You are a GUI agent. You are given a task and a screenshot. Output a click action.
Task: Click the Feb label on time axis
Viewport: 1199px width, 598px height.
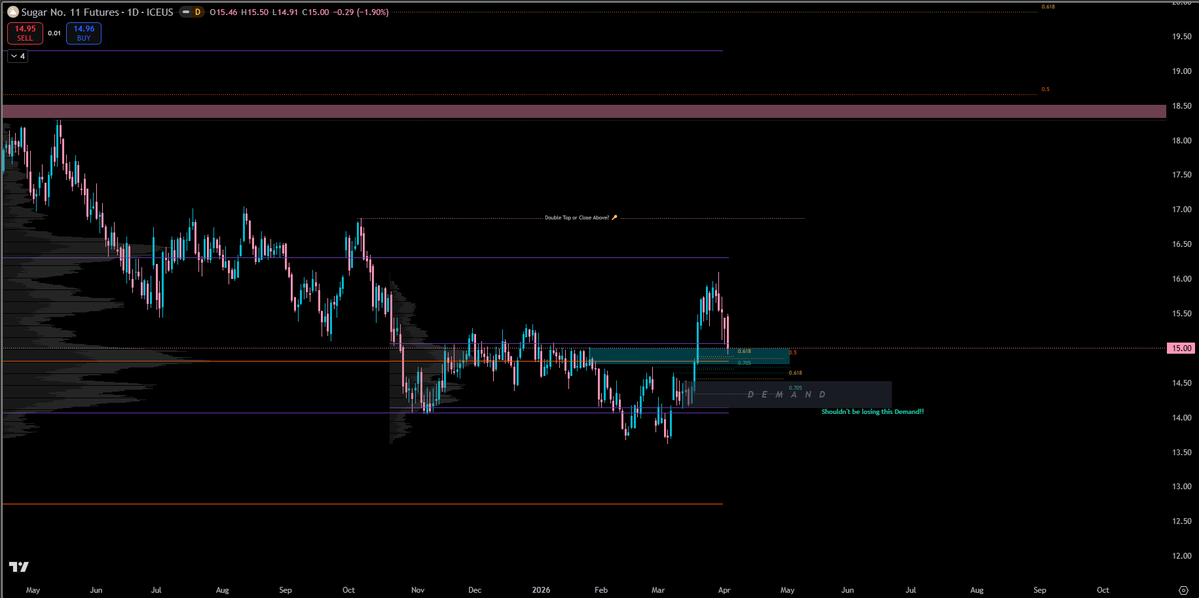click(601, 590)
